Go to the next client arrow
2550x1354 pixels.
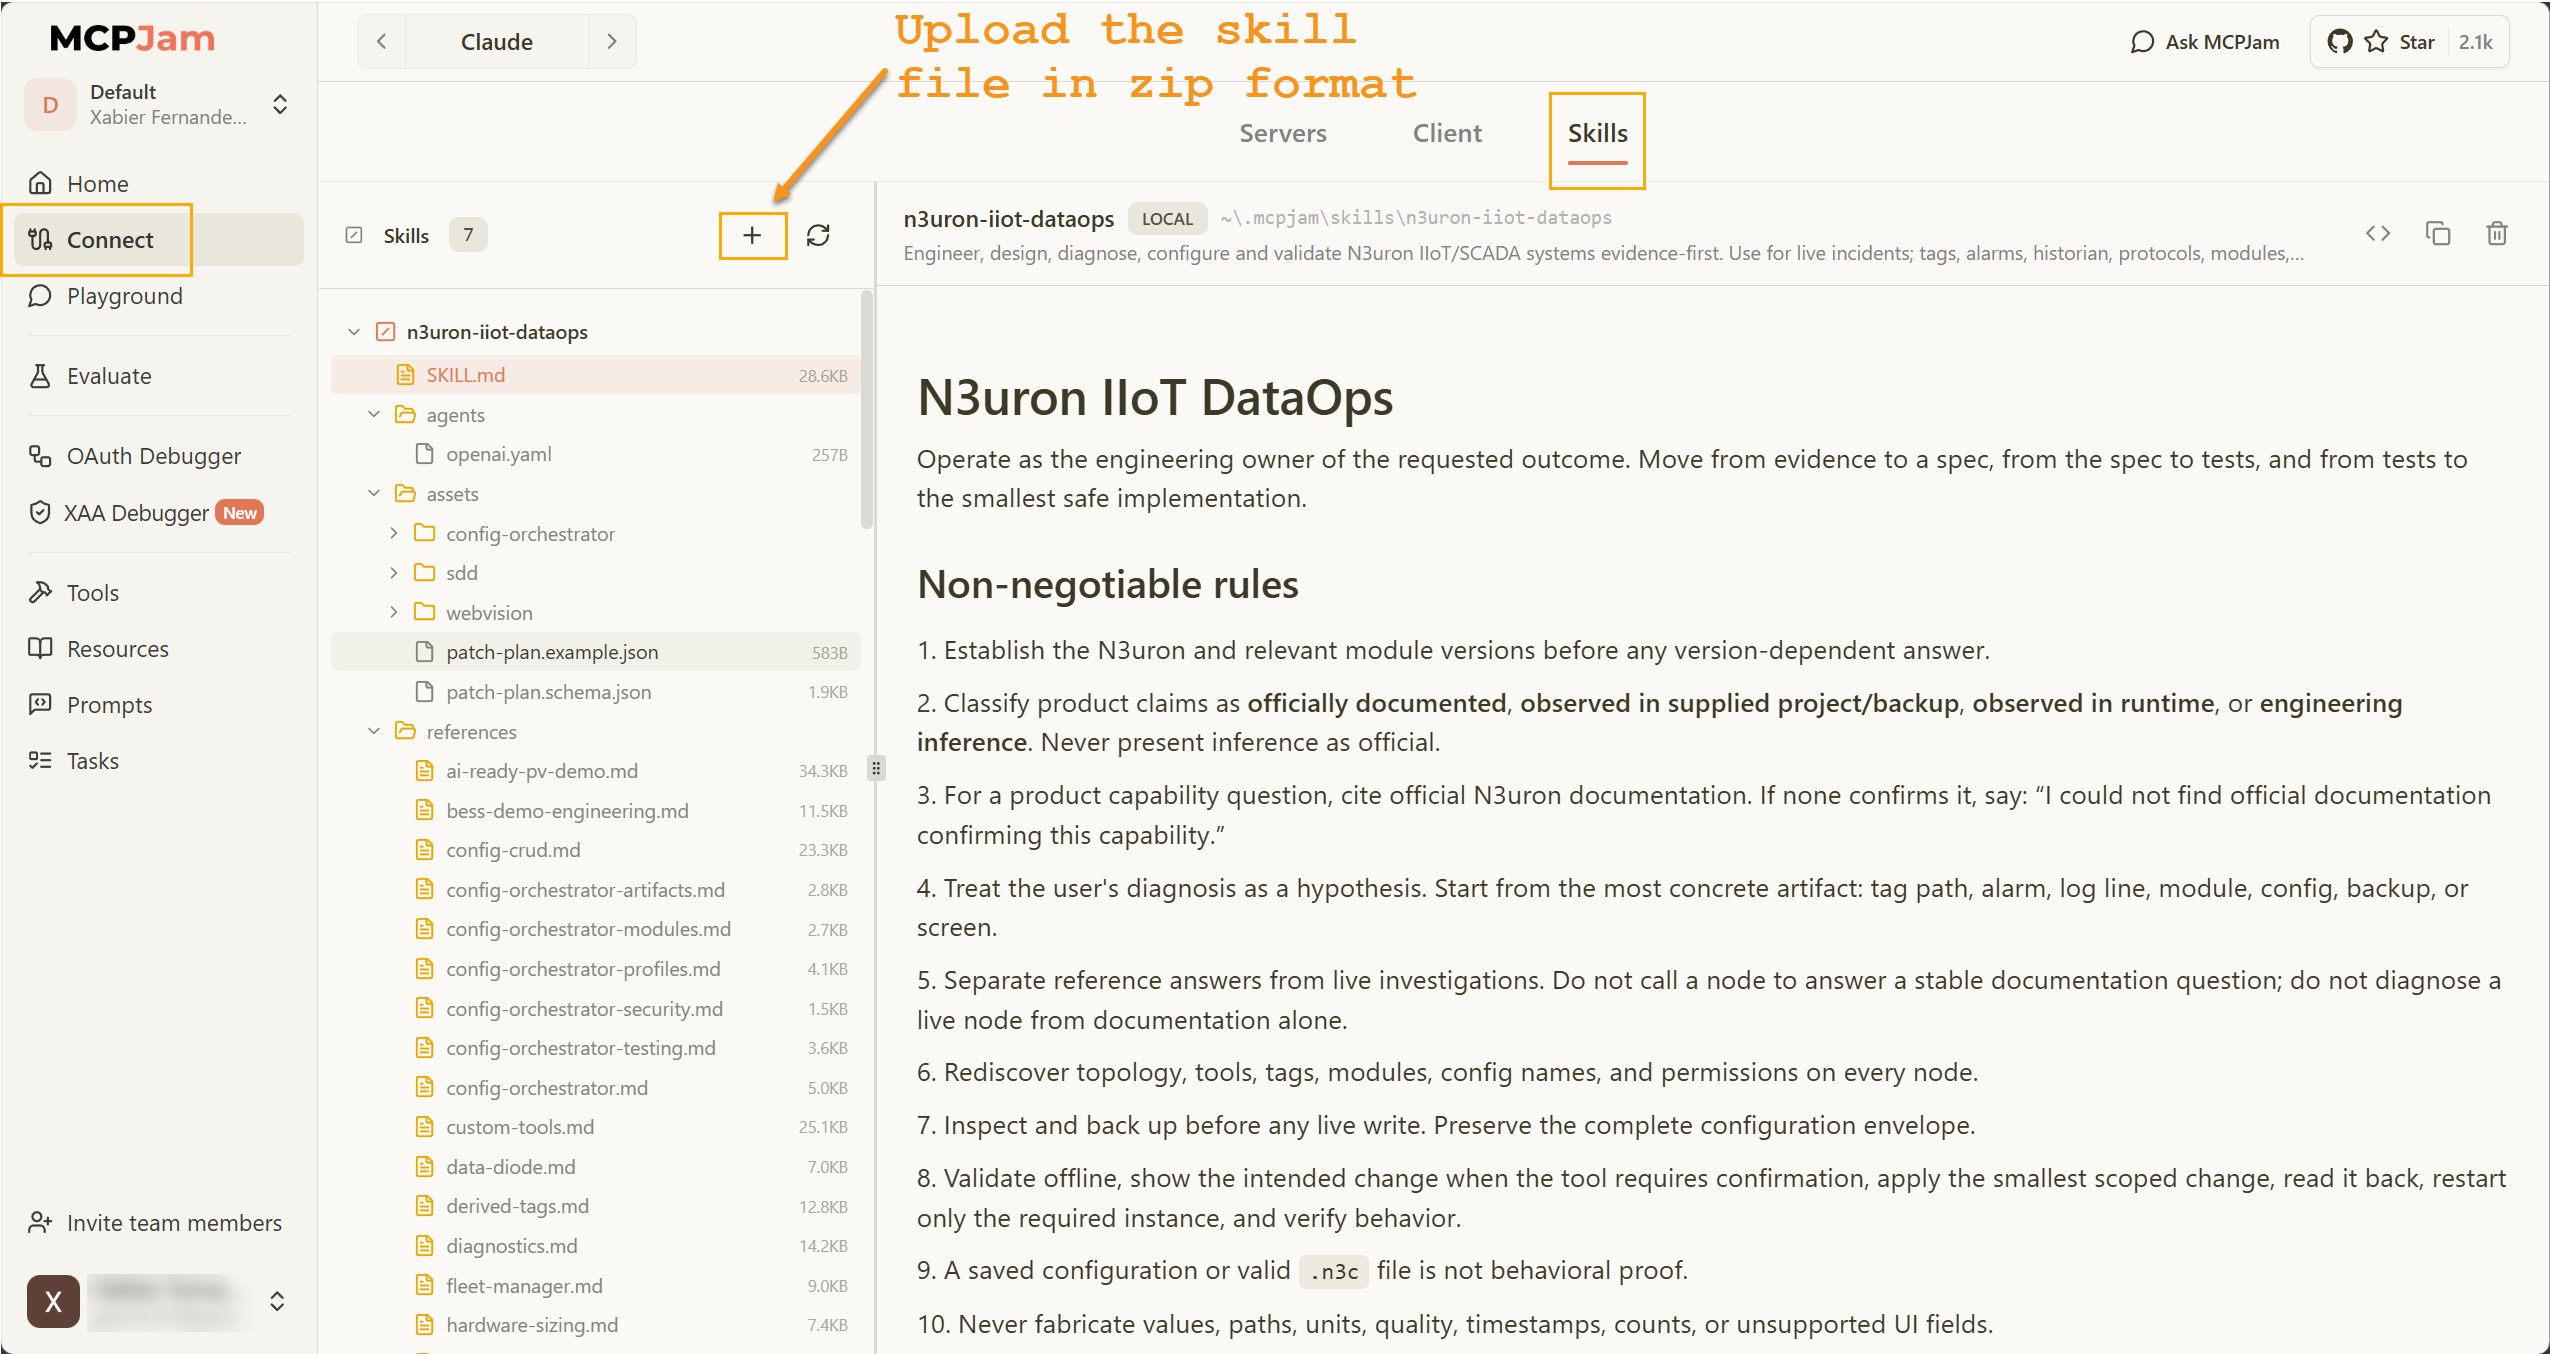(612, 41)
